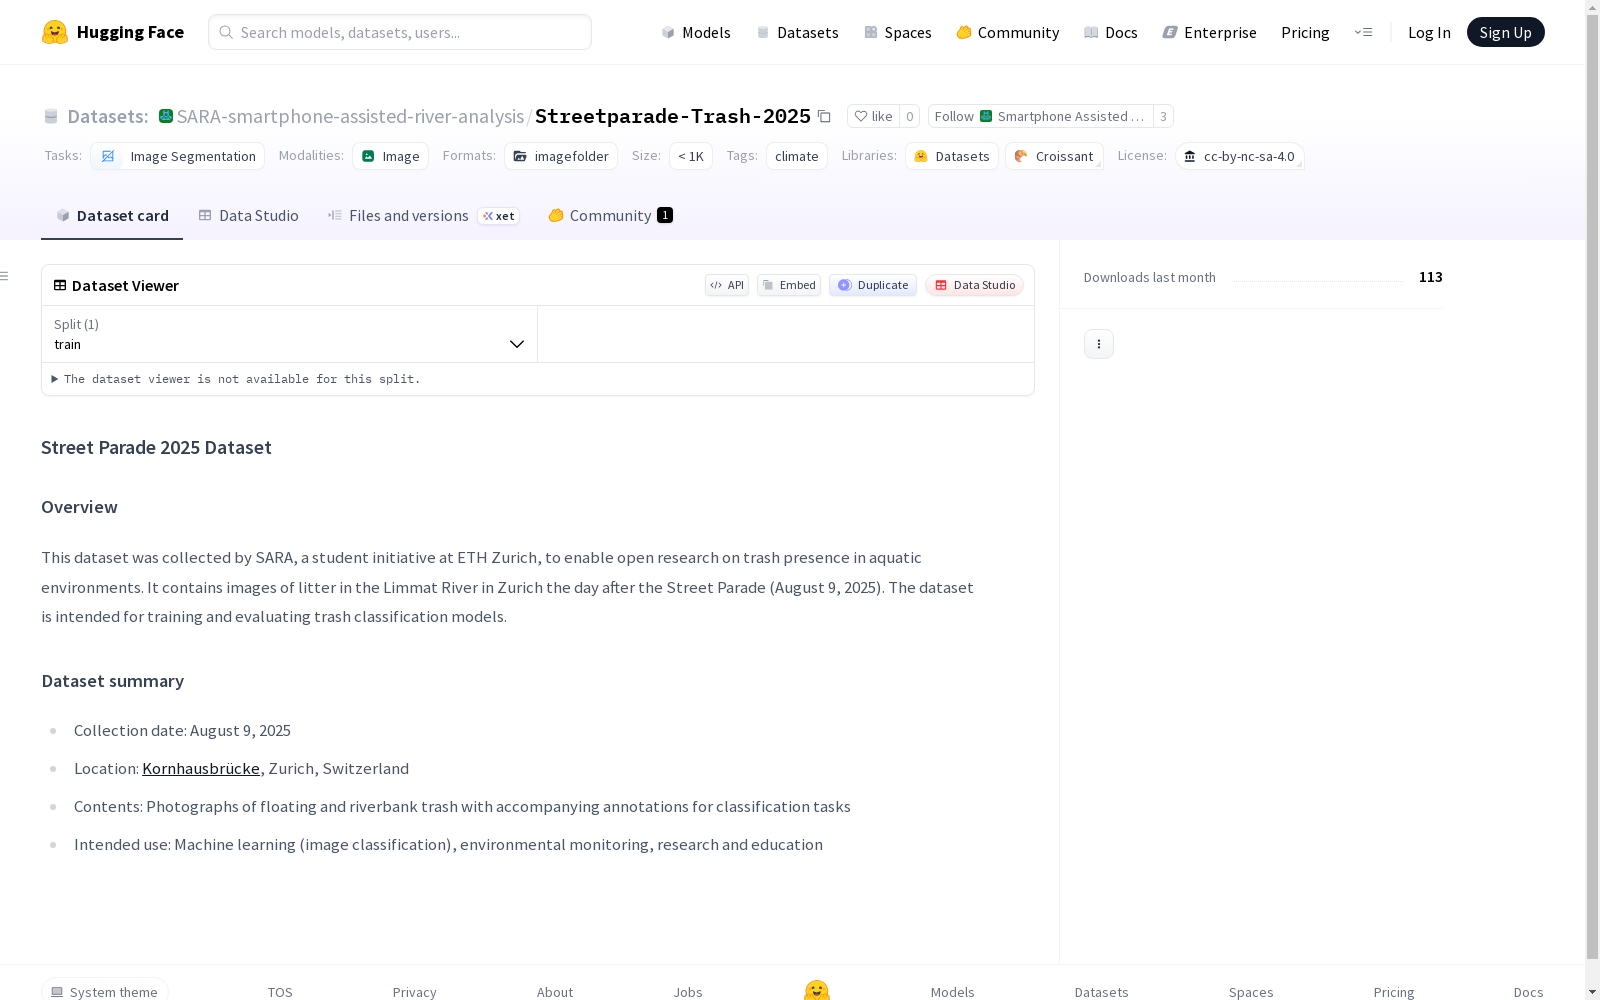Open the Models navigation link
The image size is (1600, 1000).
(x=696, y=32)
